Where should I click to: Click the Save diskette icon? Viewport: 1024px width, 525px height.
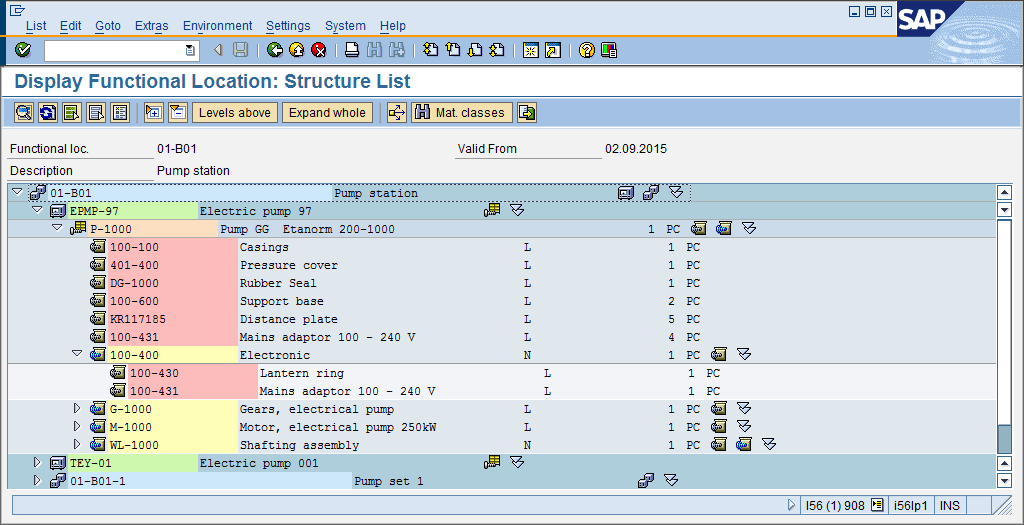240,50
